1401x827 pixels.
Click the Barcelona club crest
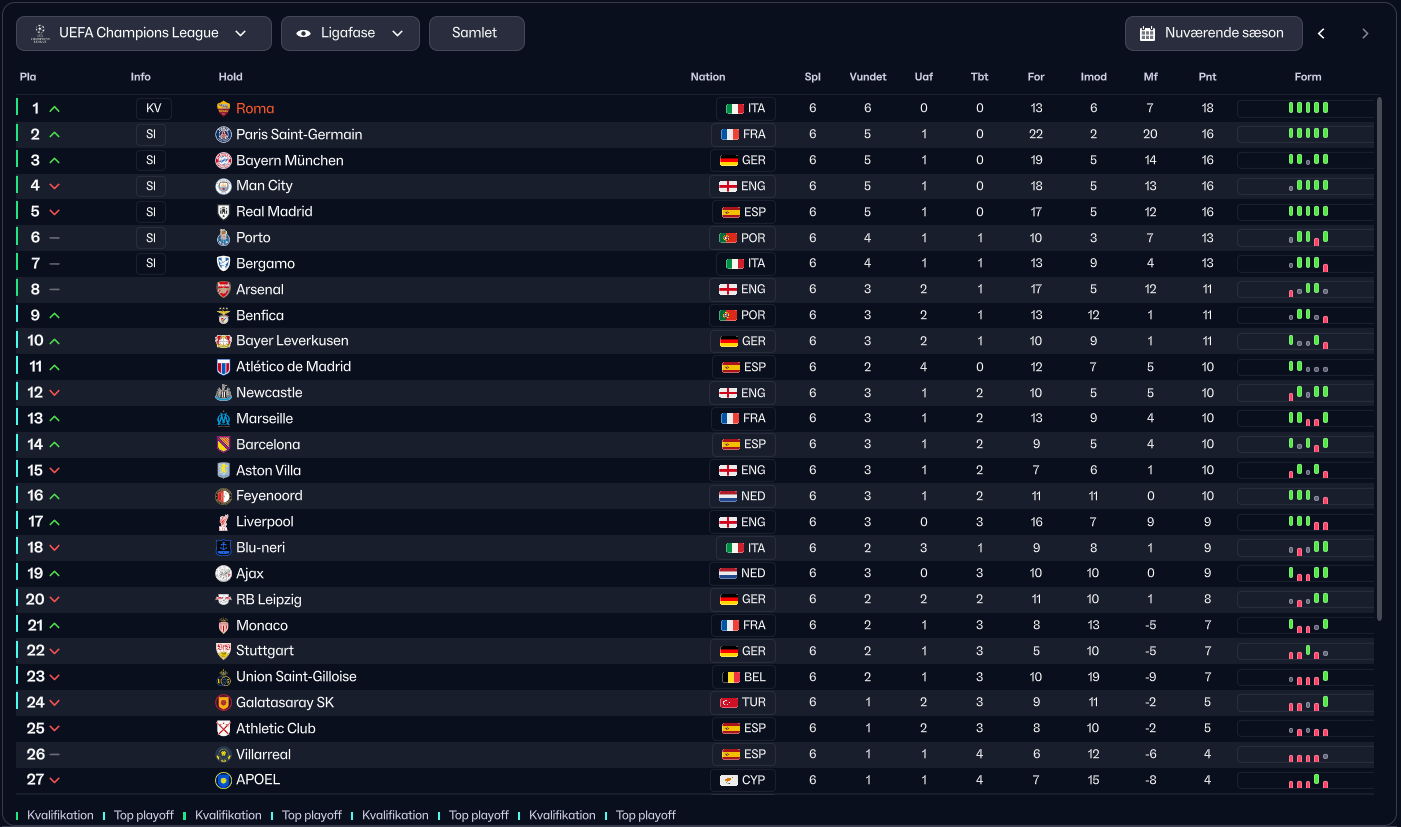(x=224, y=444)
